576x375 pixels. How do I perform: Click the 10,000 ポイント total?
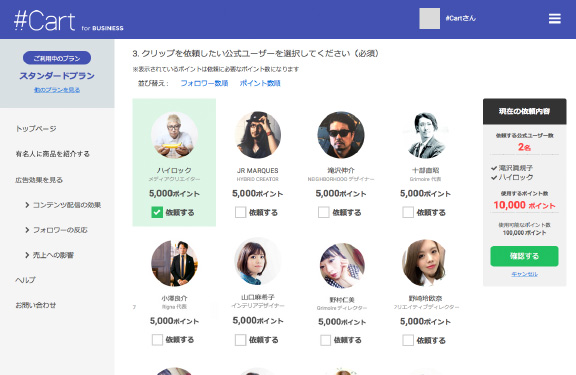(x=524, y=205)
